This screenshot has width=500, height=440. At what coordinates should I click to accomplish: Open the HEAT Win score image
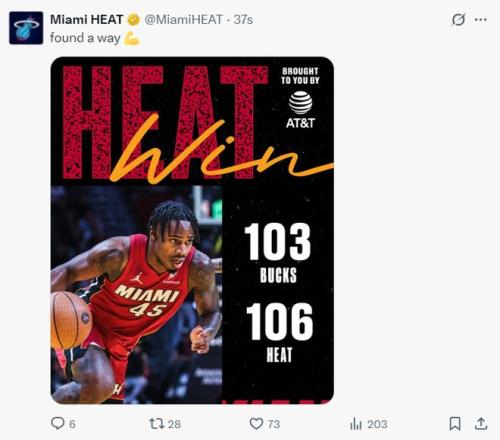click(192, 230)
